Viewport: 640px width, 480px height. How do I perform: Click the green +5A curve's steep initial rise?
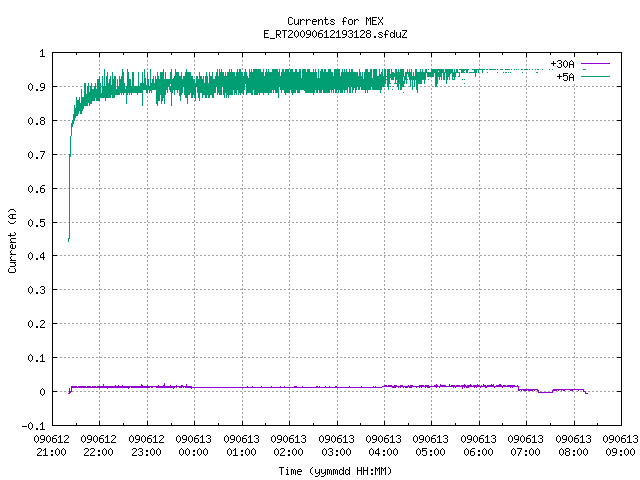pos(69,184)
